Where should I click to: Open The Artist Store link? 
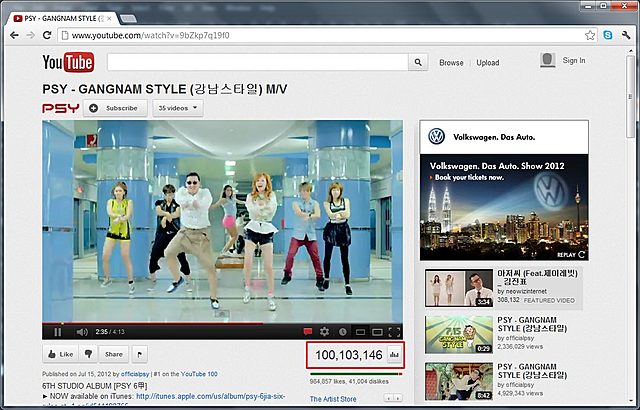tap(333, 399)
